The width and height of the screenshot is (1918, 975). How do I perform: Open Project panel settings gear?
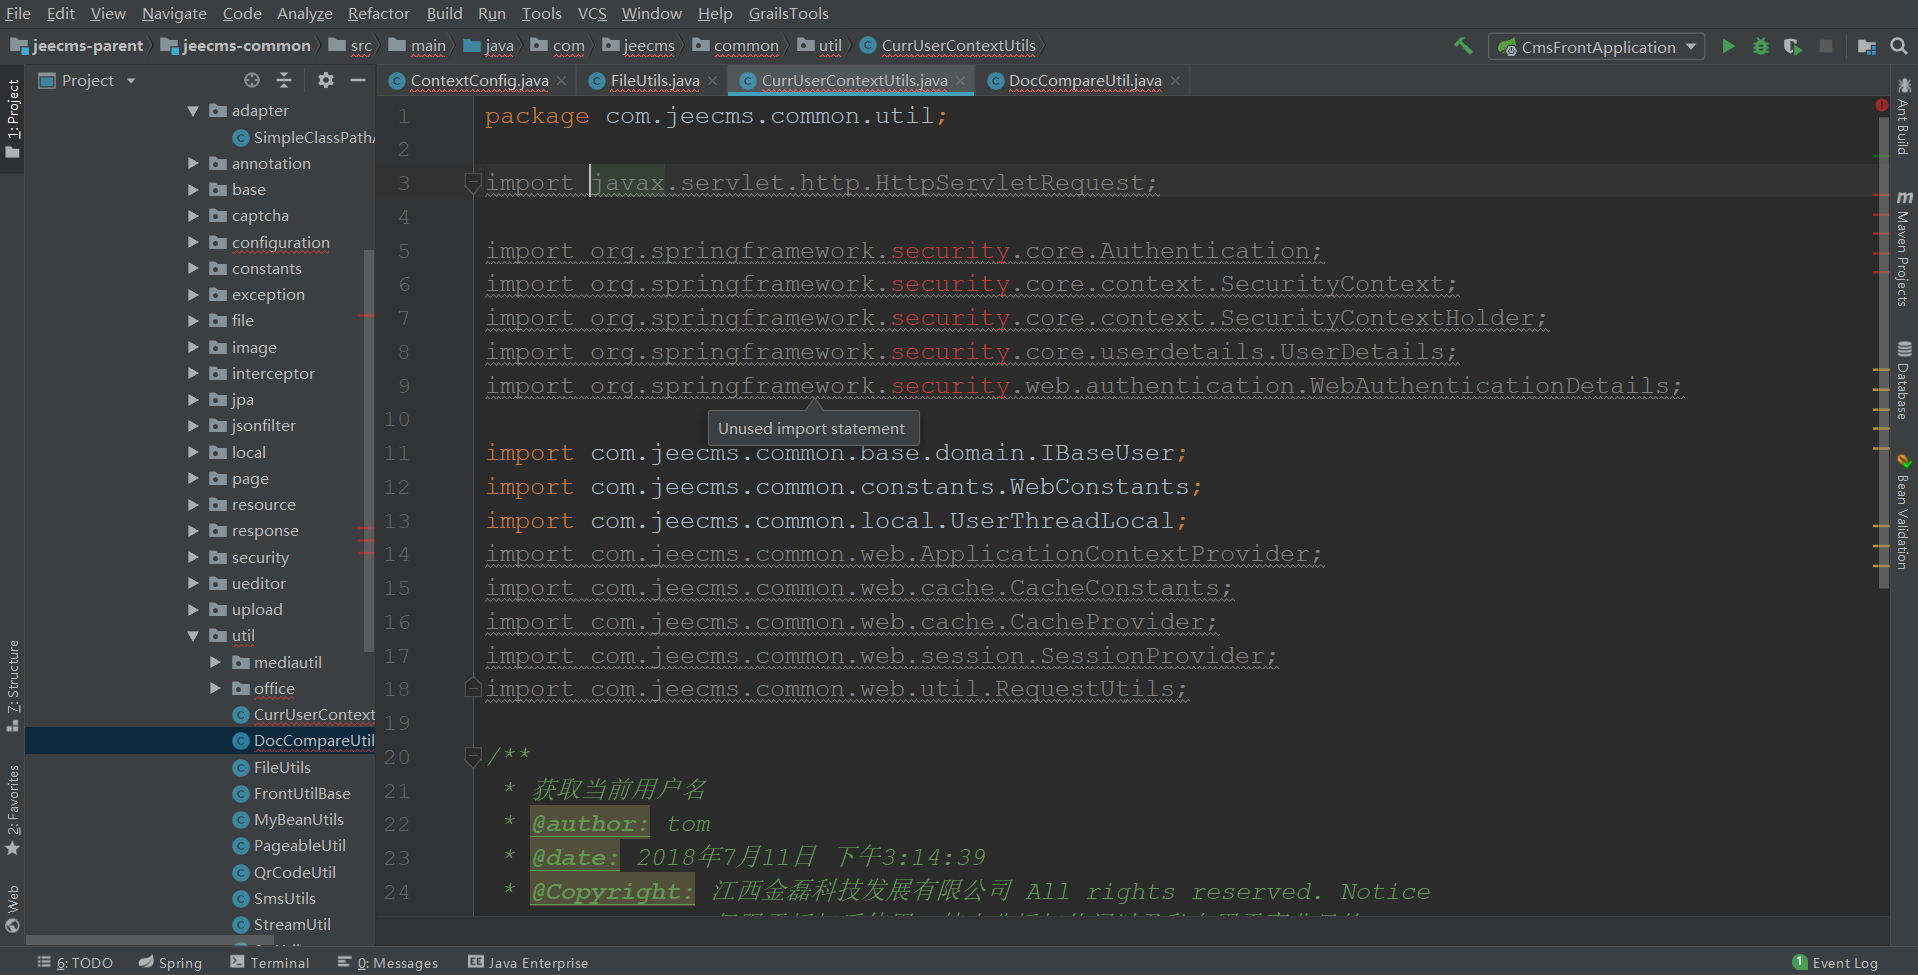[x=325, y=80]
